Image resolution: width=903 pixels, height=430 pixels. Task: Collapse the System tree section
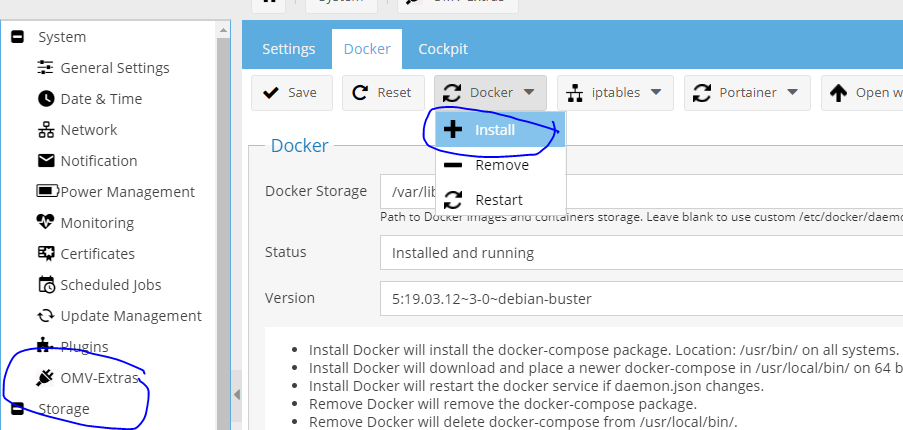(17, 37)
